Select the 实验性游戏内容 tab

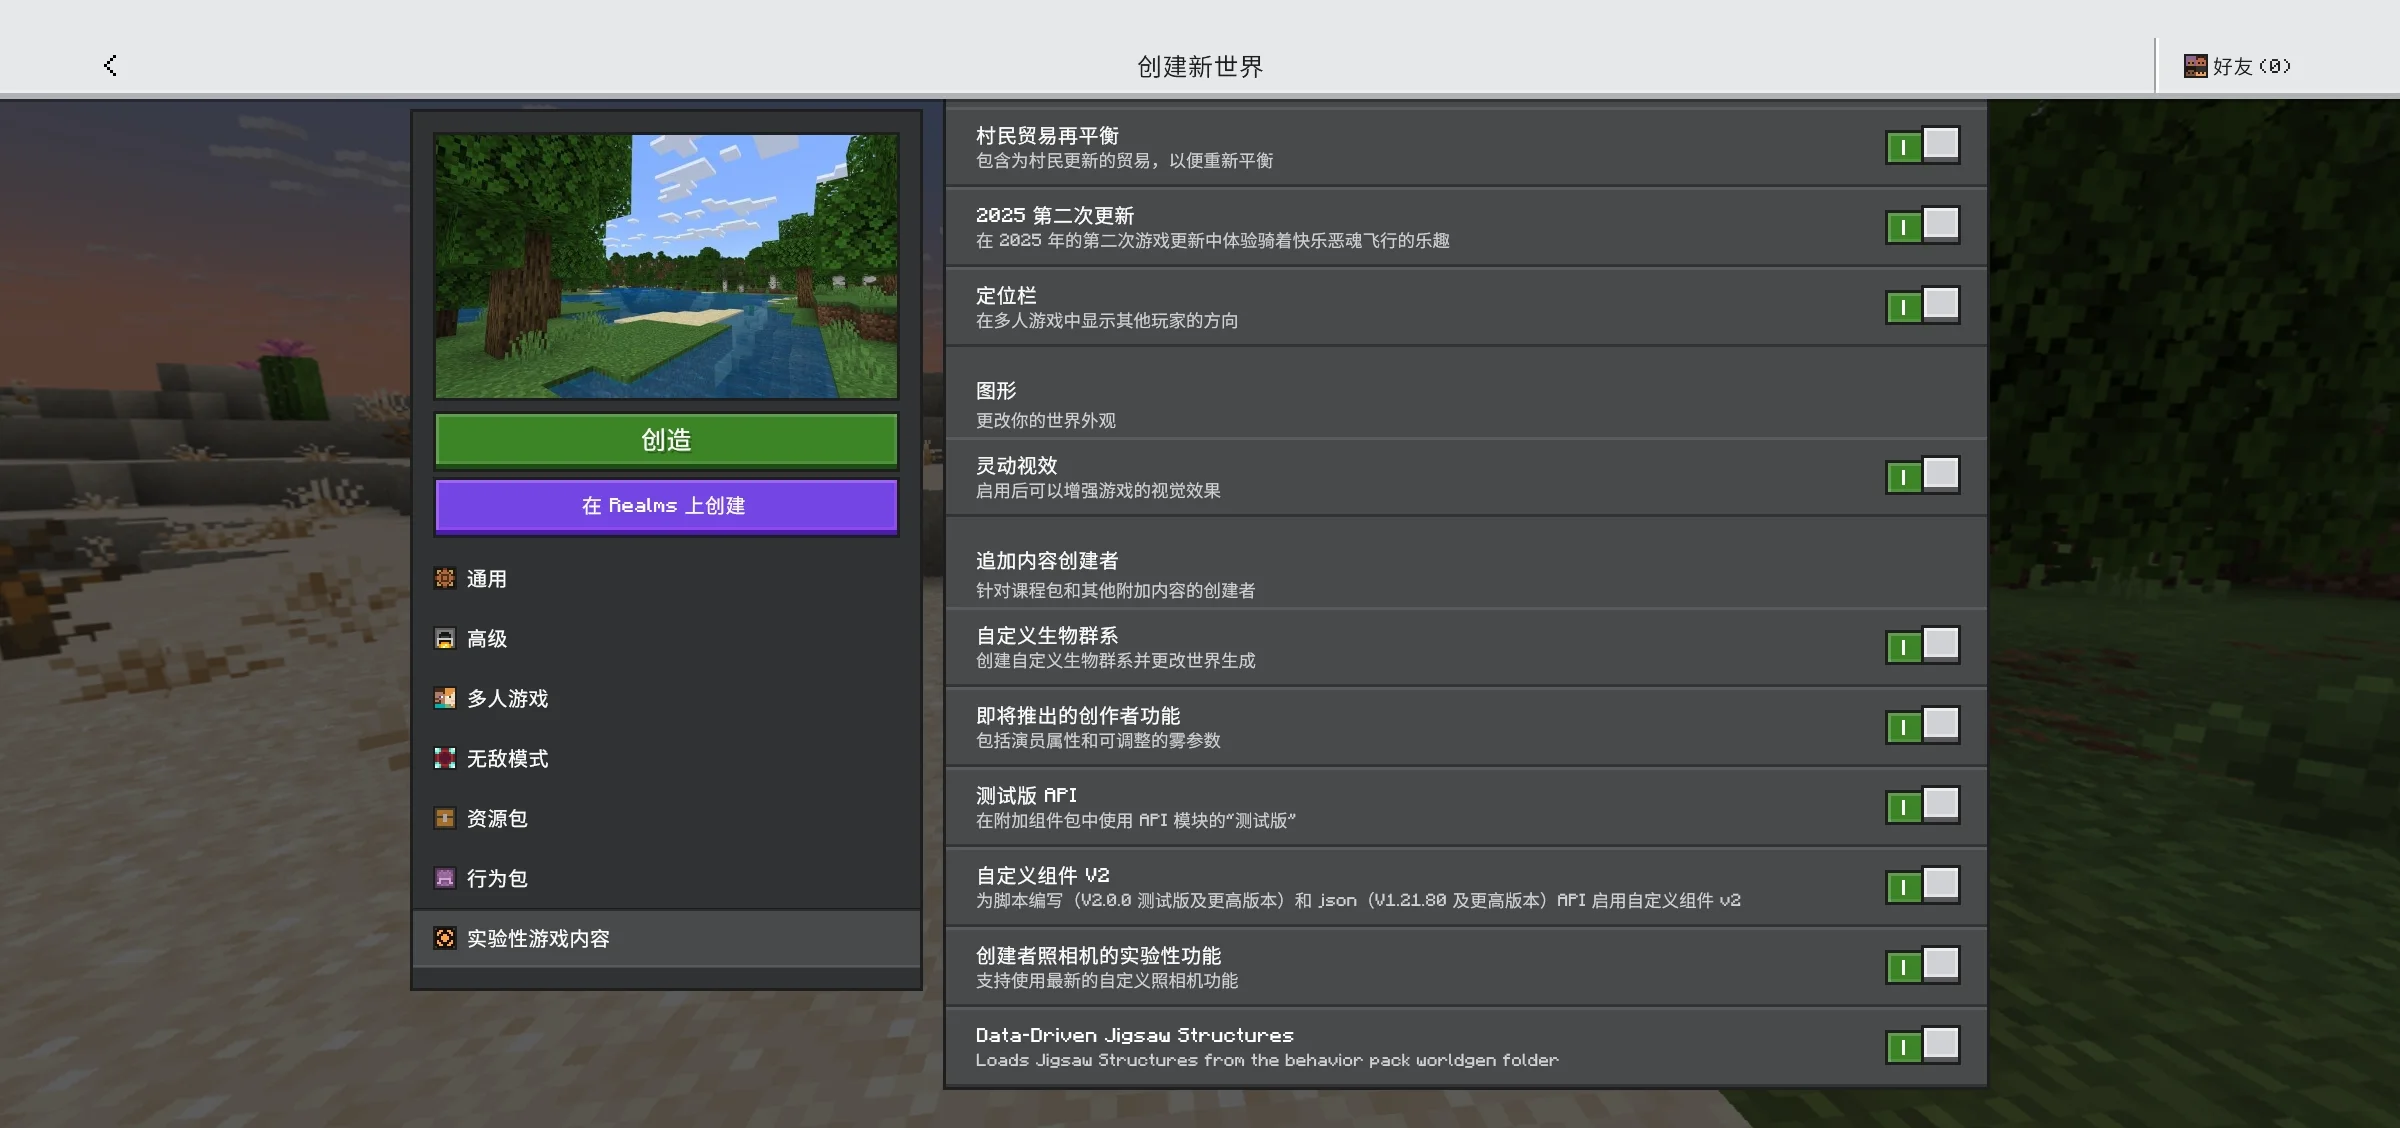666,939
